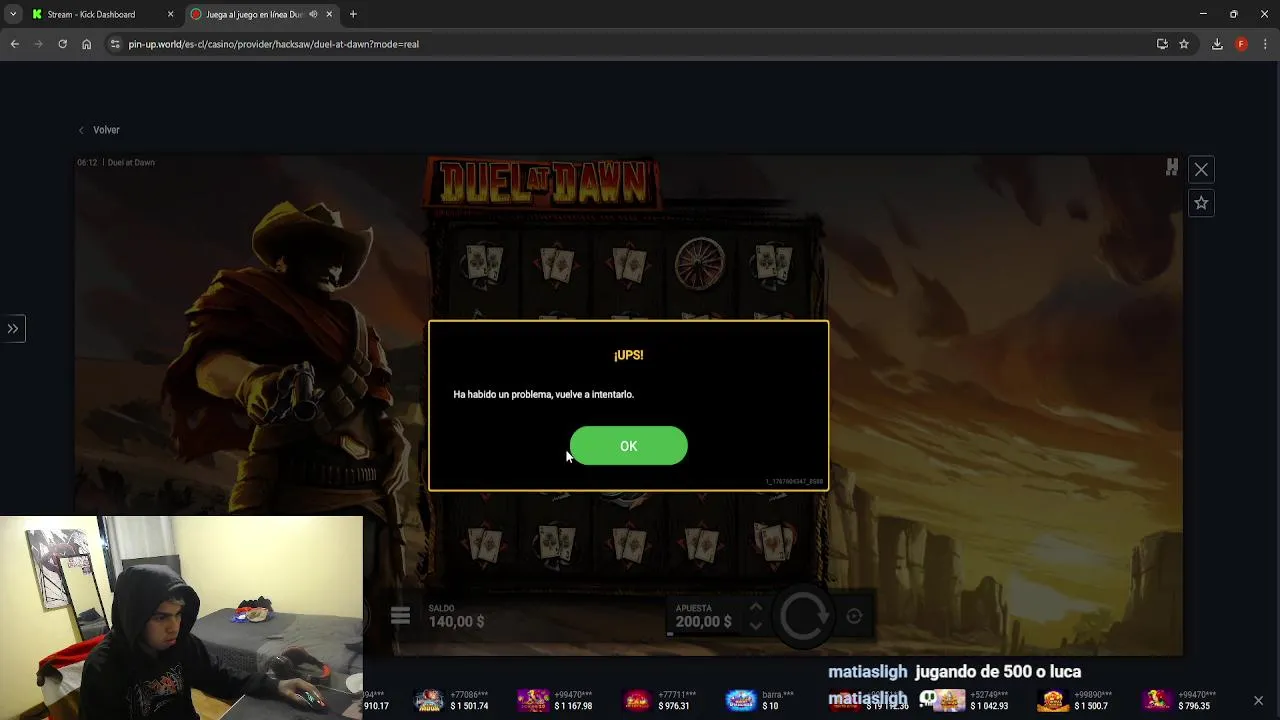Screen dimensions: 1280x720
Task: Close the game with the X beside the star
Action: click(1201, 170)
